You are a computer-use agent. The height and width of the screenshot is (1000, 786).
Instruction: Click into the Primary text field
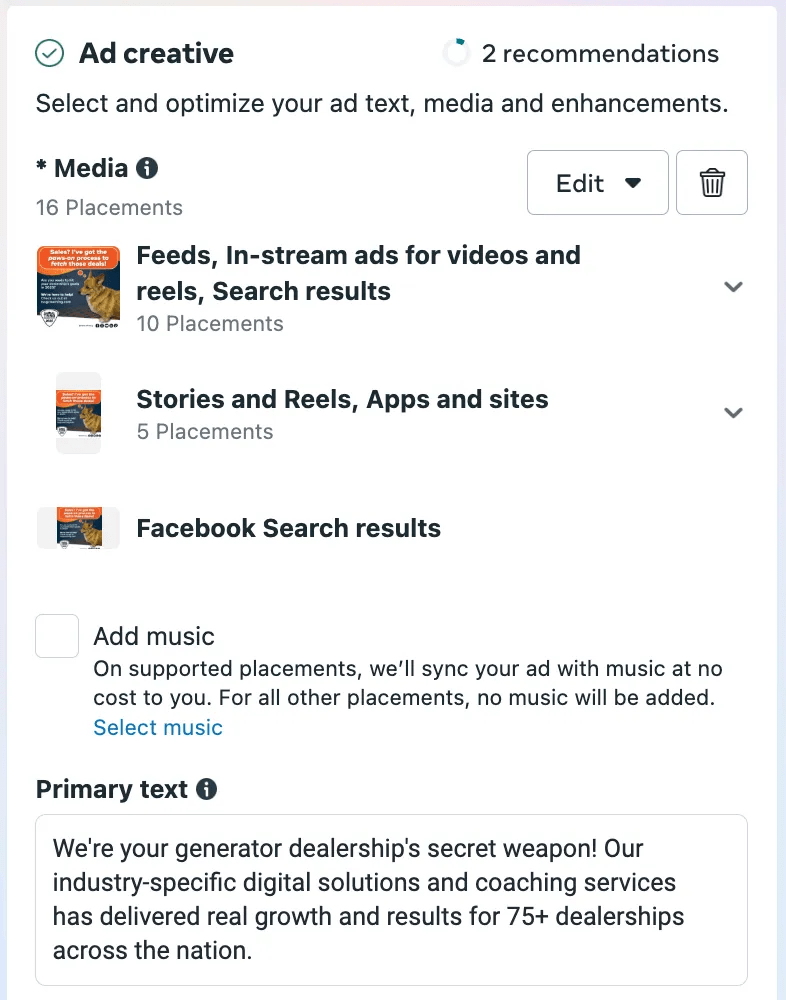tap(391, 899)
